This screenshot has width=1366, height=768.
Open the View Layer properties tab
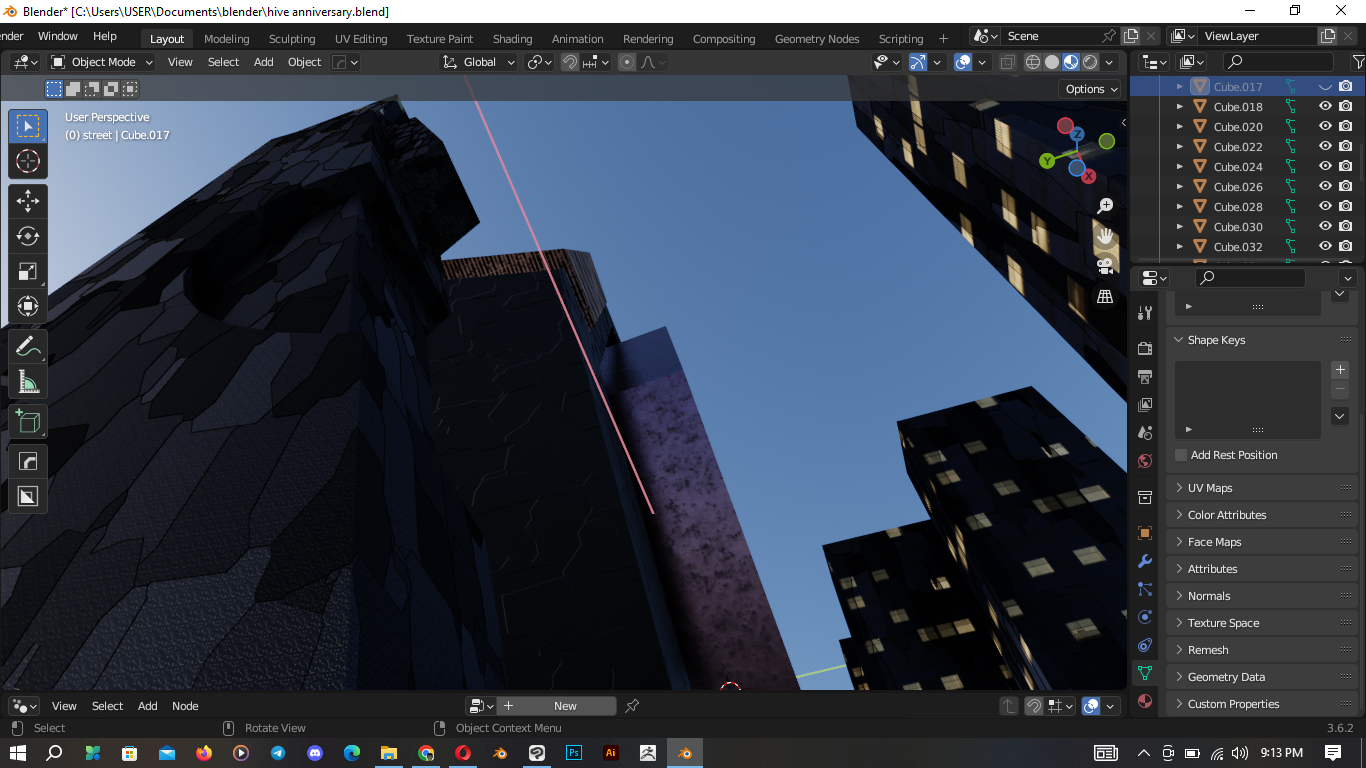pos(1145,404)
